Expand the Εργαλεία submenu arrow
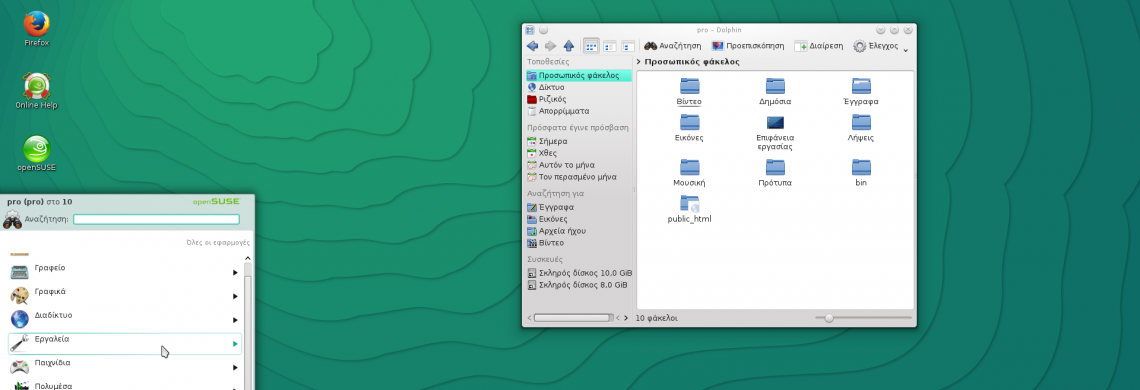 [235, 343]
